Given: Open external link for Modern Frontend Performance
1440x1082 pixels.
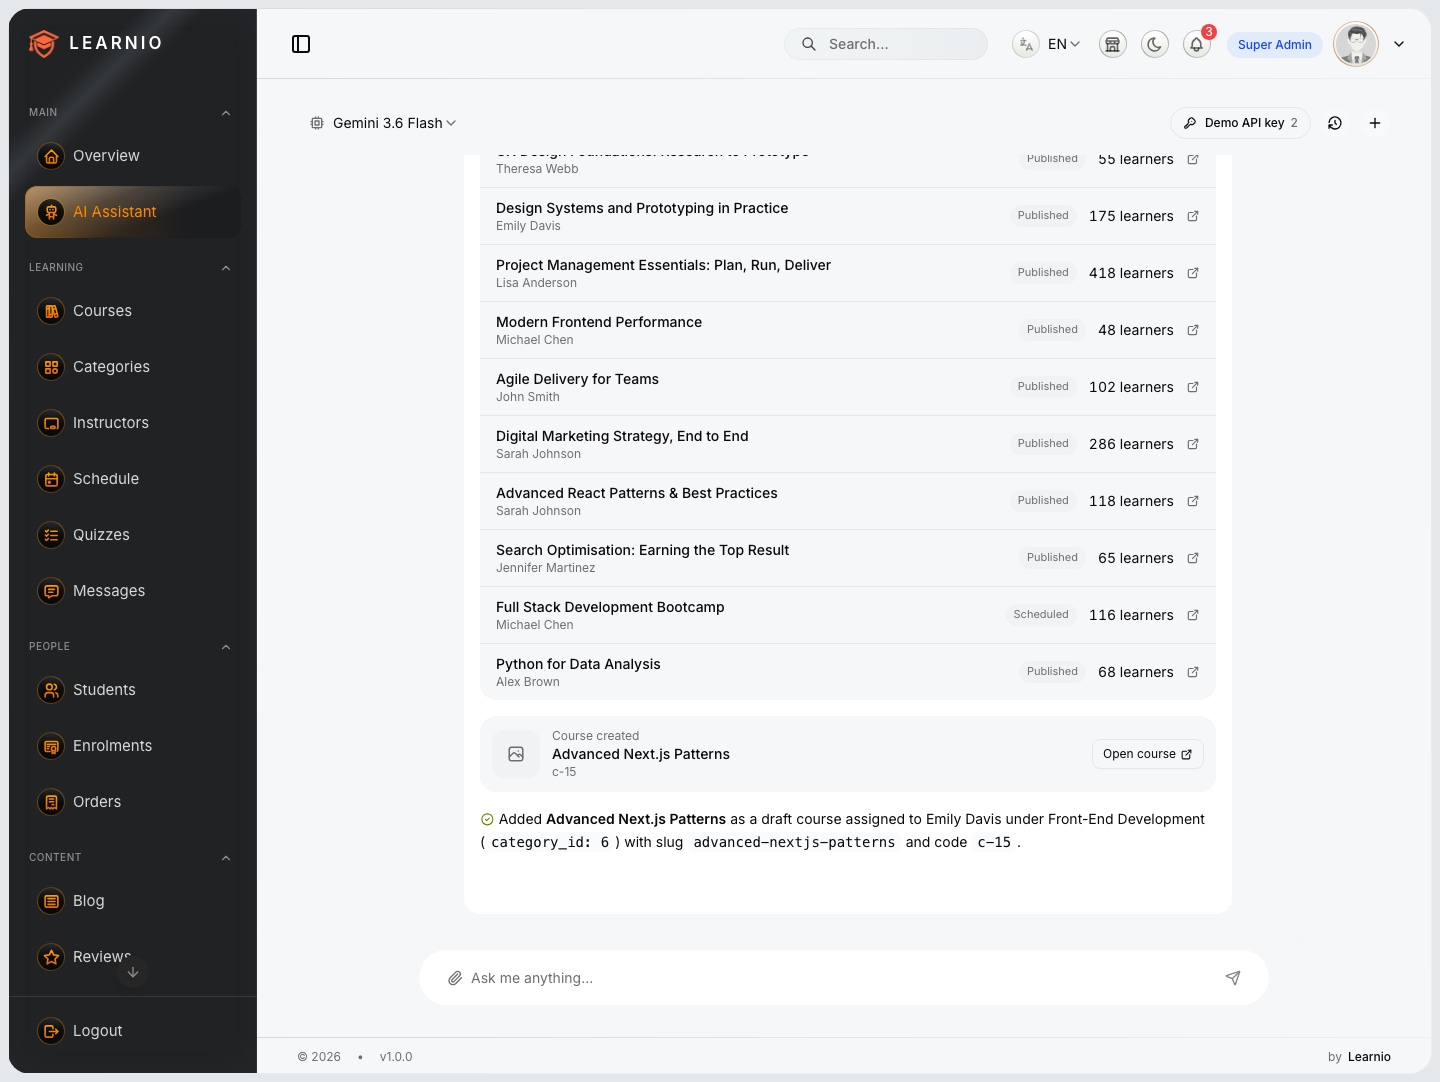Looking at the screenshot, I should (x=1193, y=330).
